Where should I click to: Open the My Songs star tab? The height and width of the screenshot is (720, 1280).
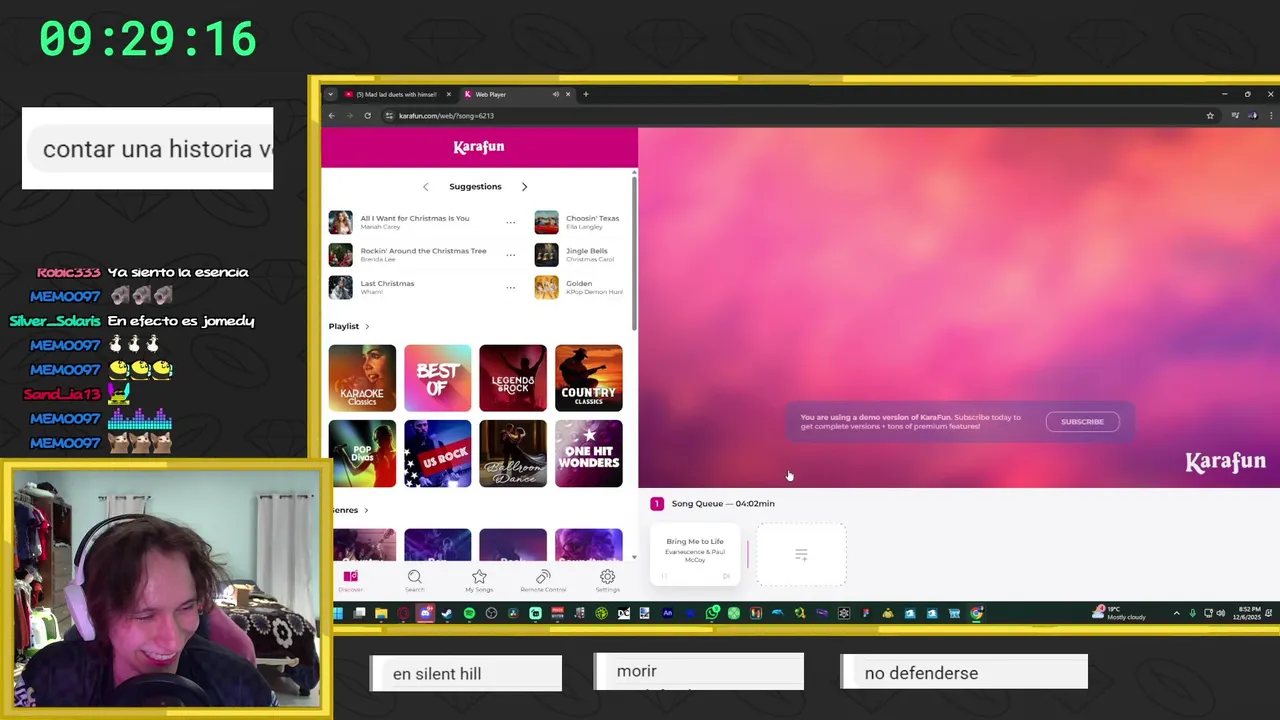click(479, 580)
